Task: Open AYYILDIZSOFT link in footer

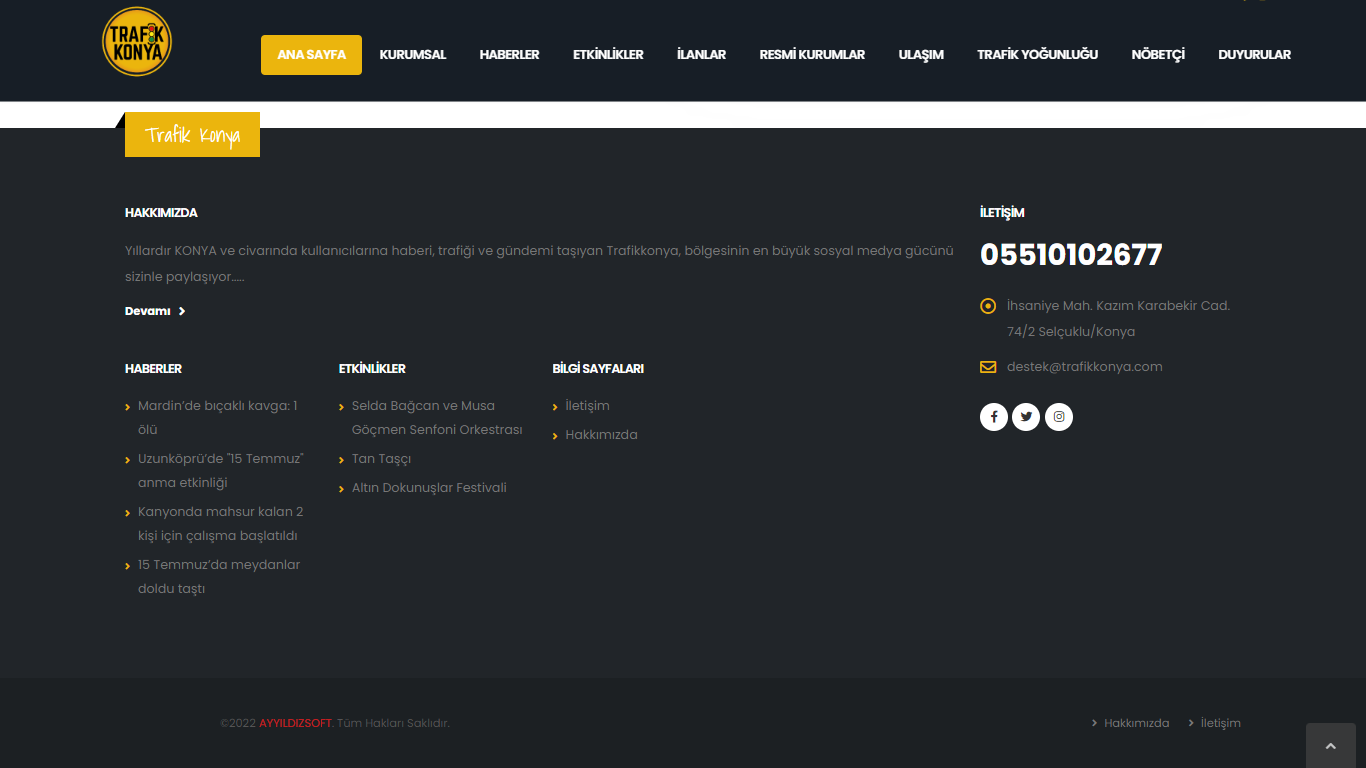Action: pyautogui.click(x=295, y=723)
